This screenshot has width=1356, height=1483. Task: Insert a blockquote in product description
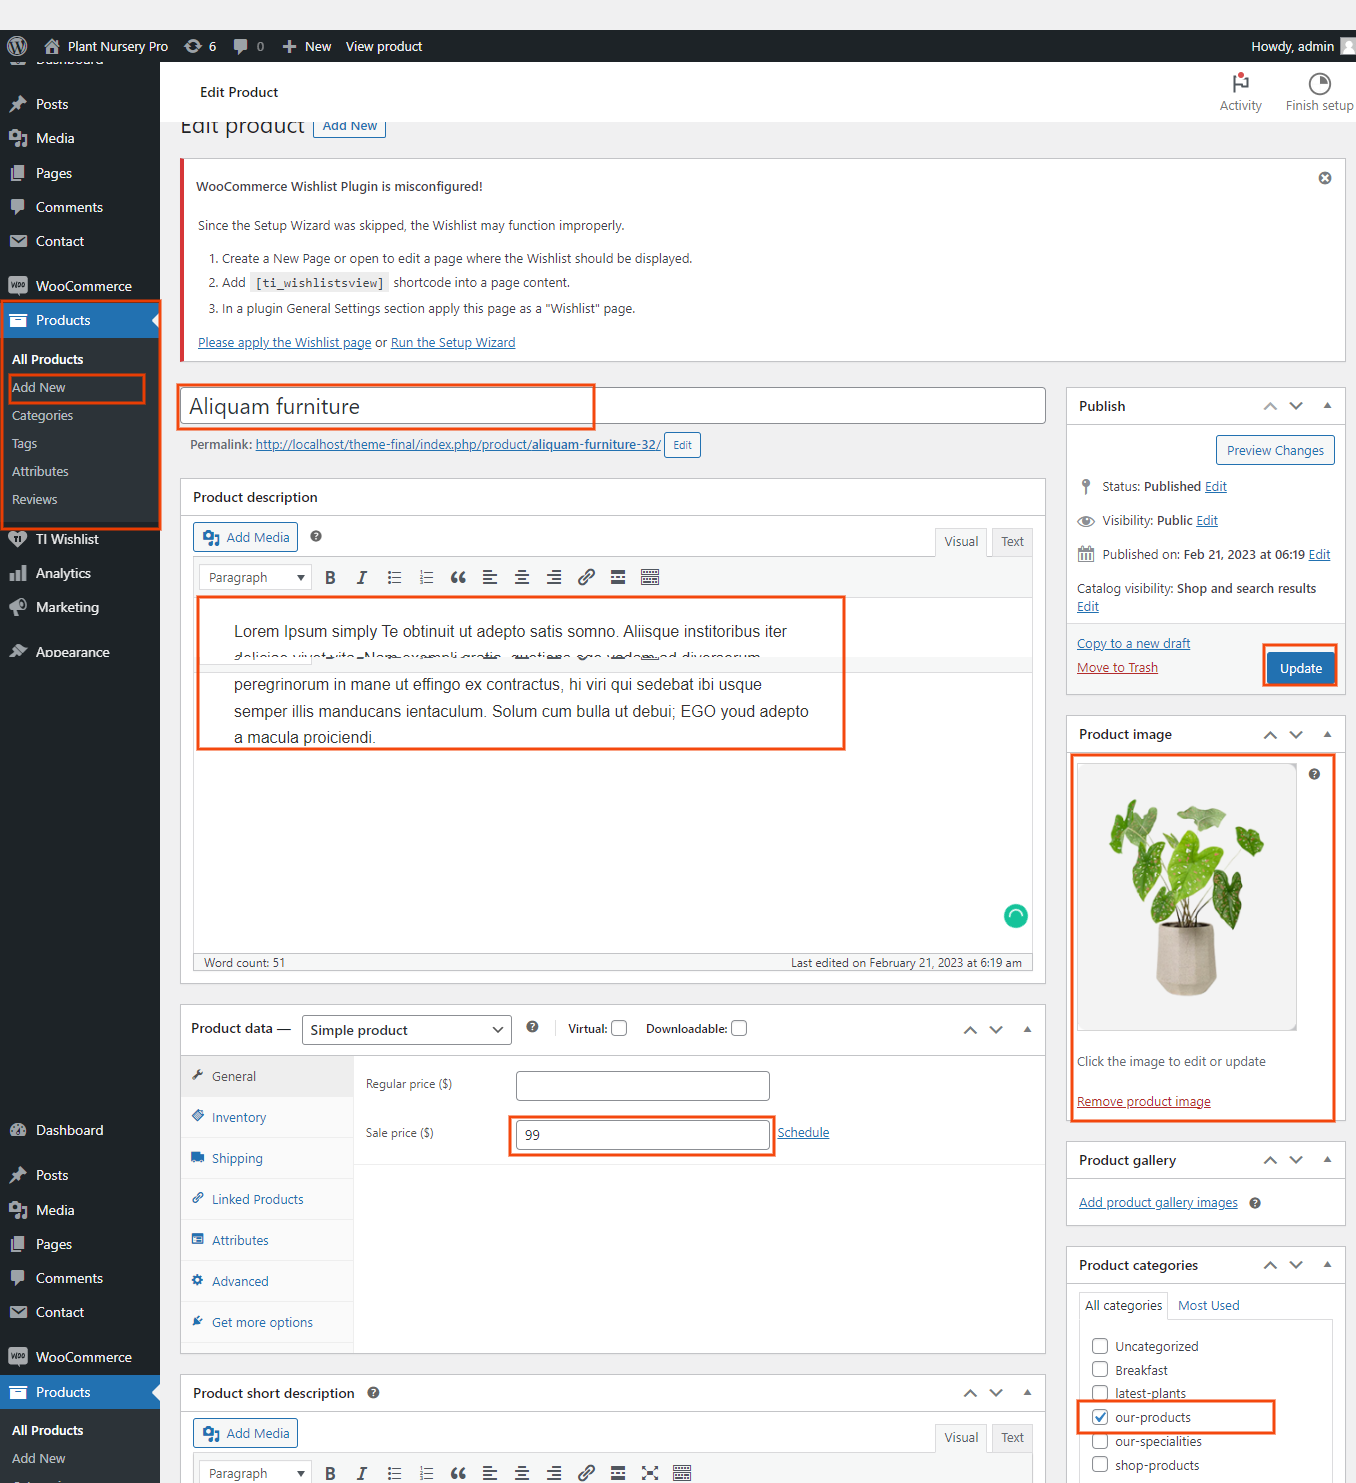tap(458, 578)
